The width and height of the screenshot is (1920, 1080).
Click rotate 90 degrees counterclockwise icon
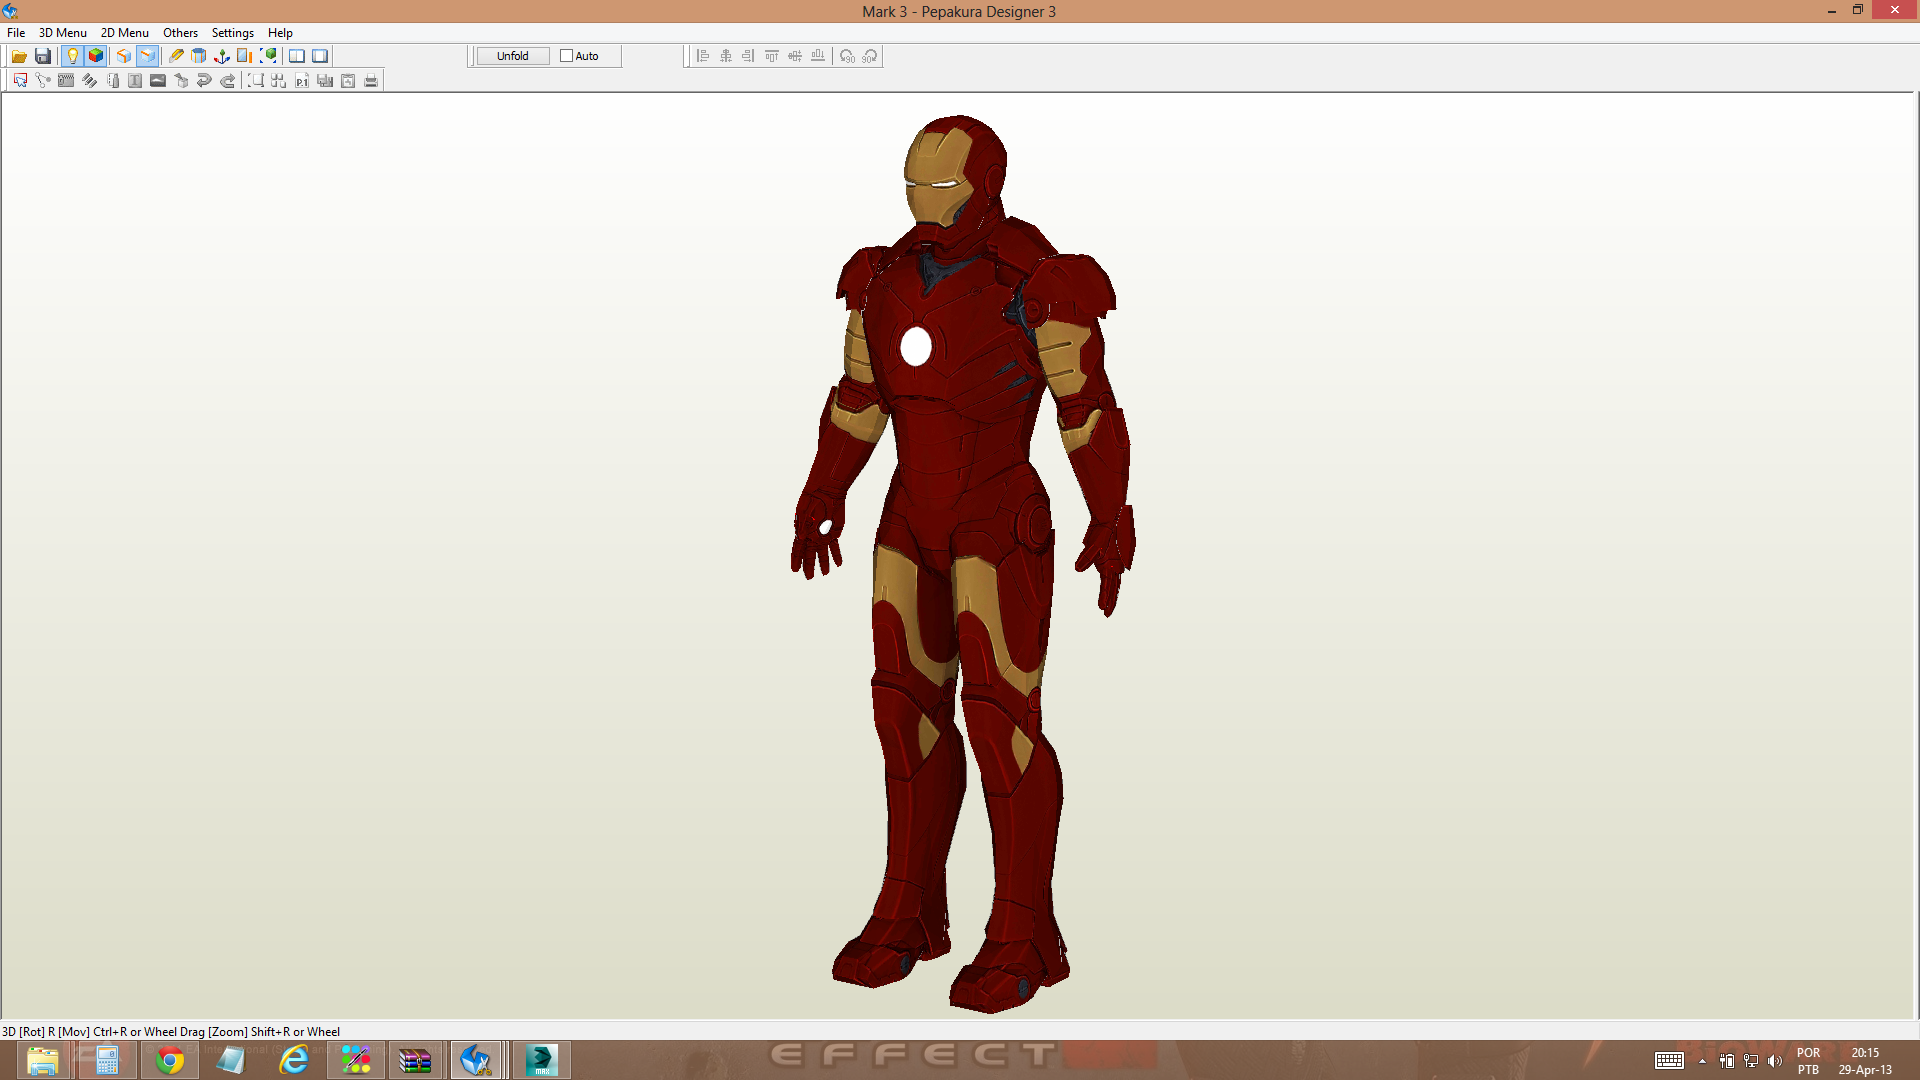[x=847, y=56]
